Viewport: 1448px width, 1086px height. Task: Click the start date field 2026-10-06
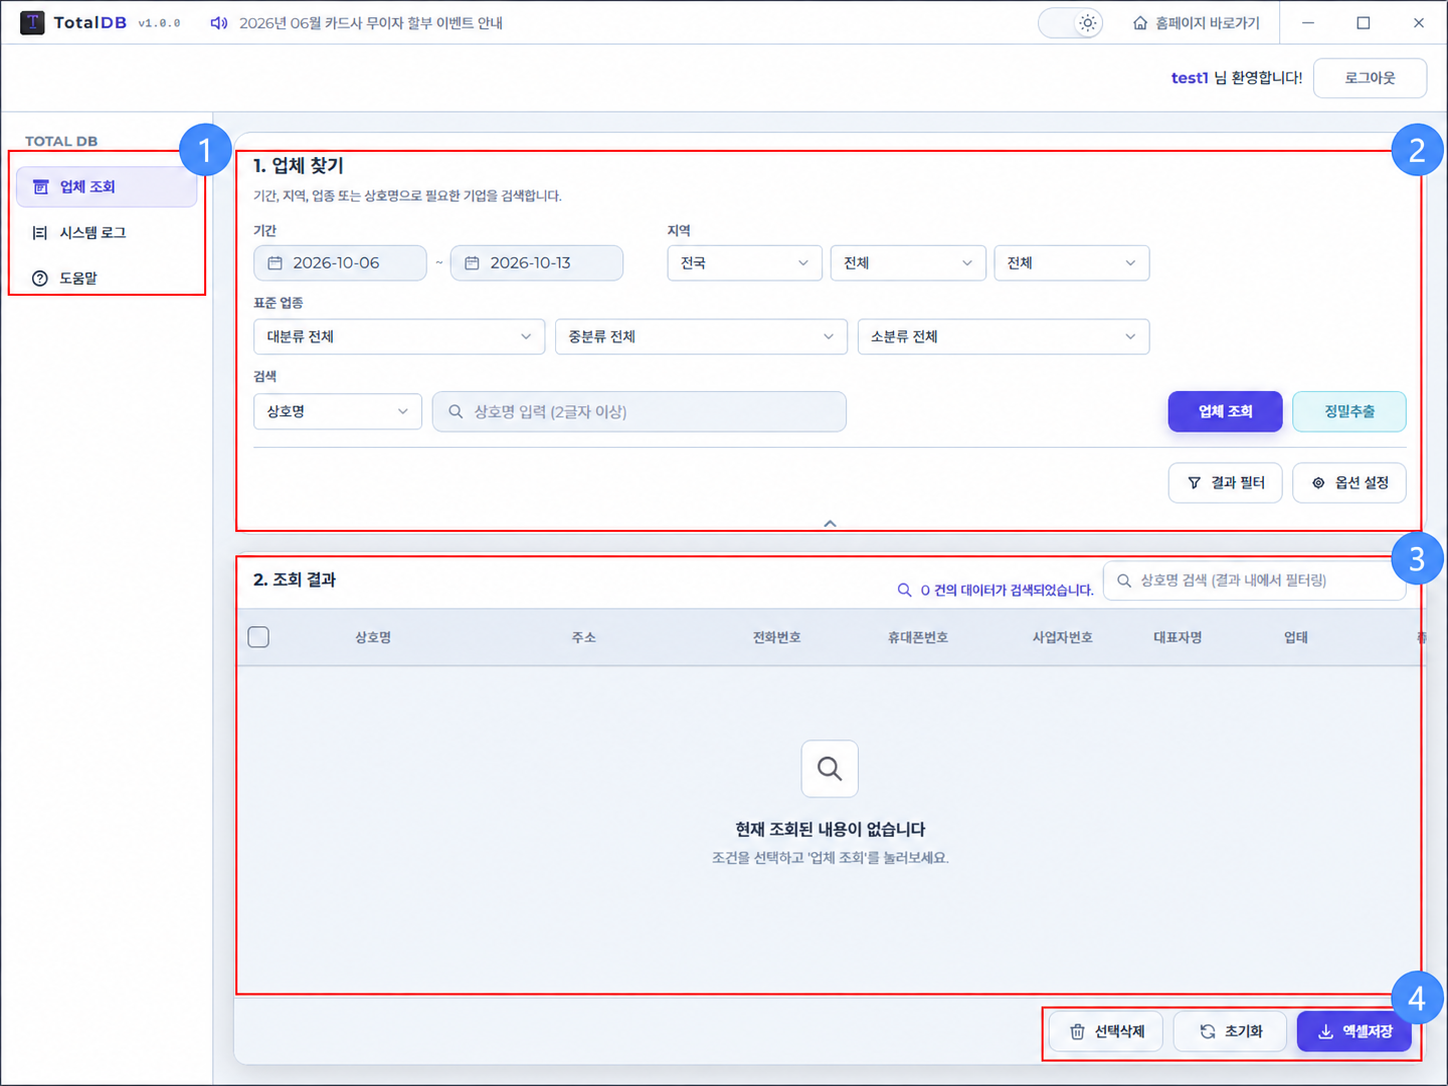click(340, 263)
